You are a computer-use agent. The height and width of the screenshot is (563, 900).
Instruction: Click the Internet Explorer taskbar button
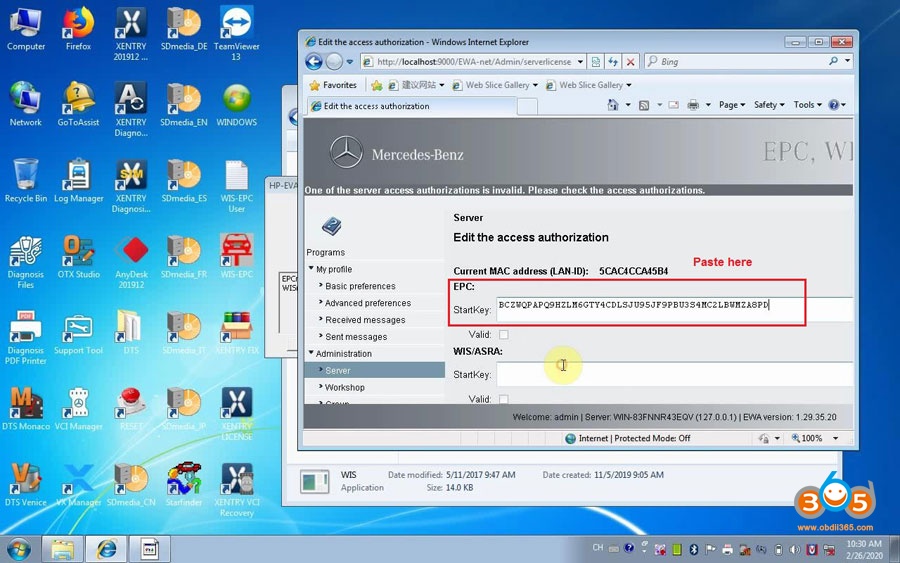point(106,549)
